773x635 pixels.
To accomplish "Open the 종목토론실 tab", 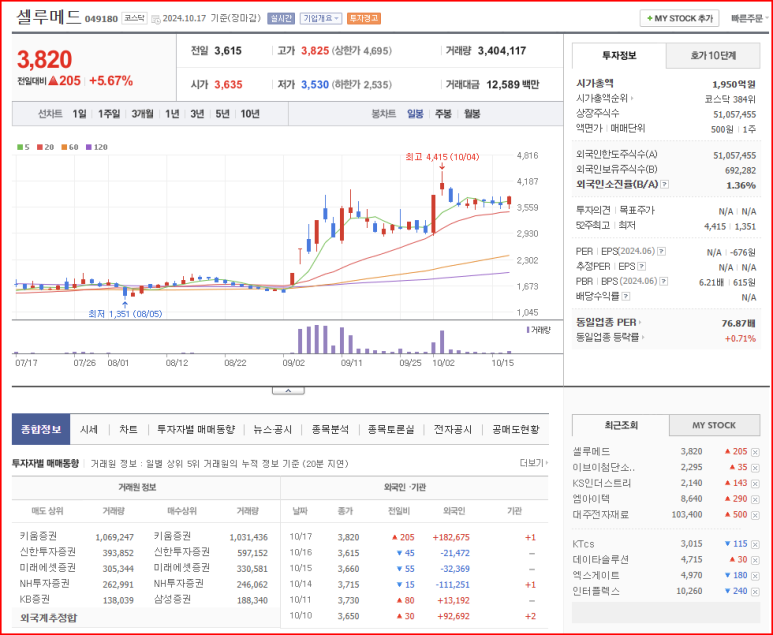I will click(391, 429).
